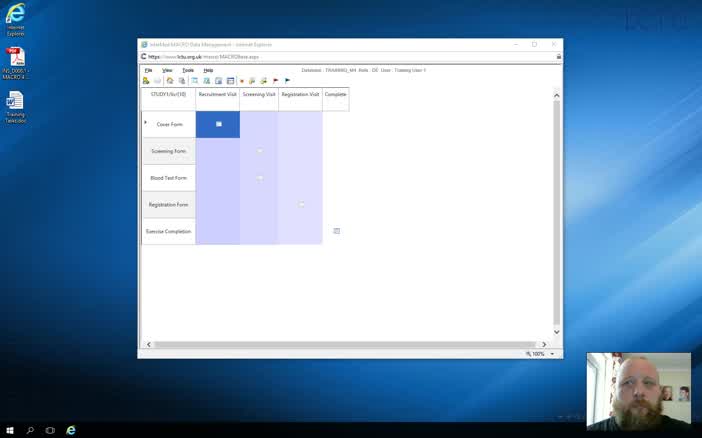The height and width of the screenshot is (438, 702).
Task: Click the taskbar search magnifier icon
Action: coord(30,430)
